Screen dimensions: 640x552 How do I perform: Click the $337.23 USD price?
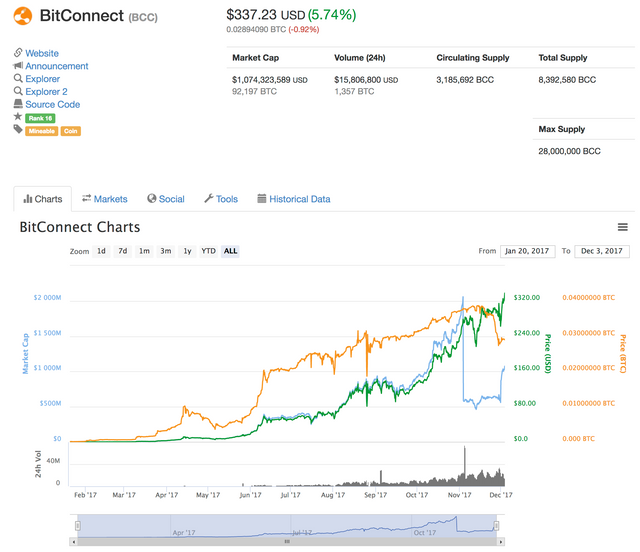266,15
